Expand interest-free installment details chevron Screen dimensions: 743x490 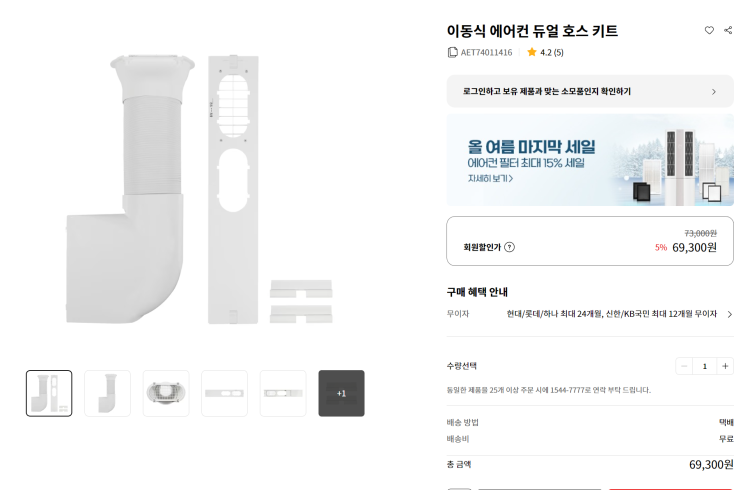[x=729, y=314]
